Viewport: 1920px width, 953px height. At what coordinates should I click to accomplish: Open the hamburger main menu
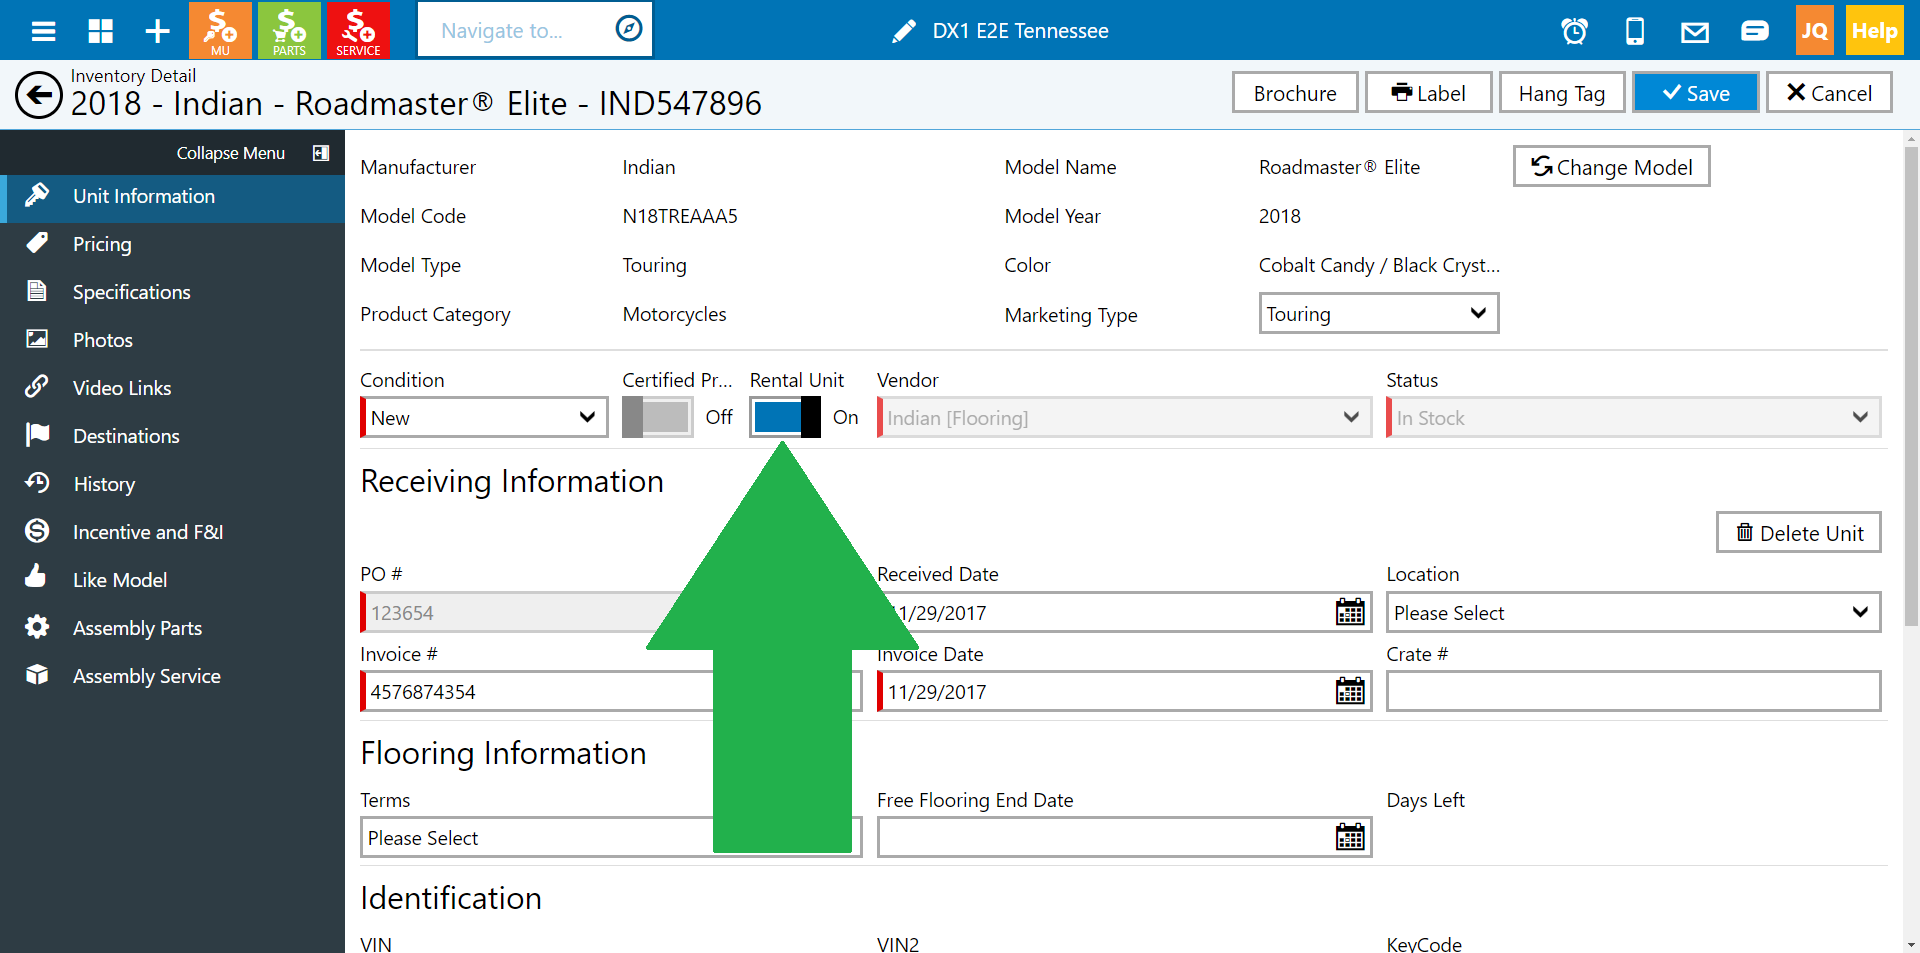click(43, 31)
